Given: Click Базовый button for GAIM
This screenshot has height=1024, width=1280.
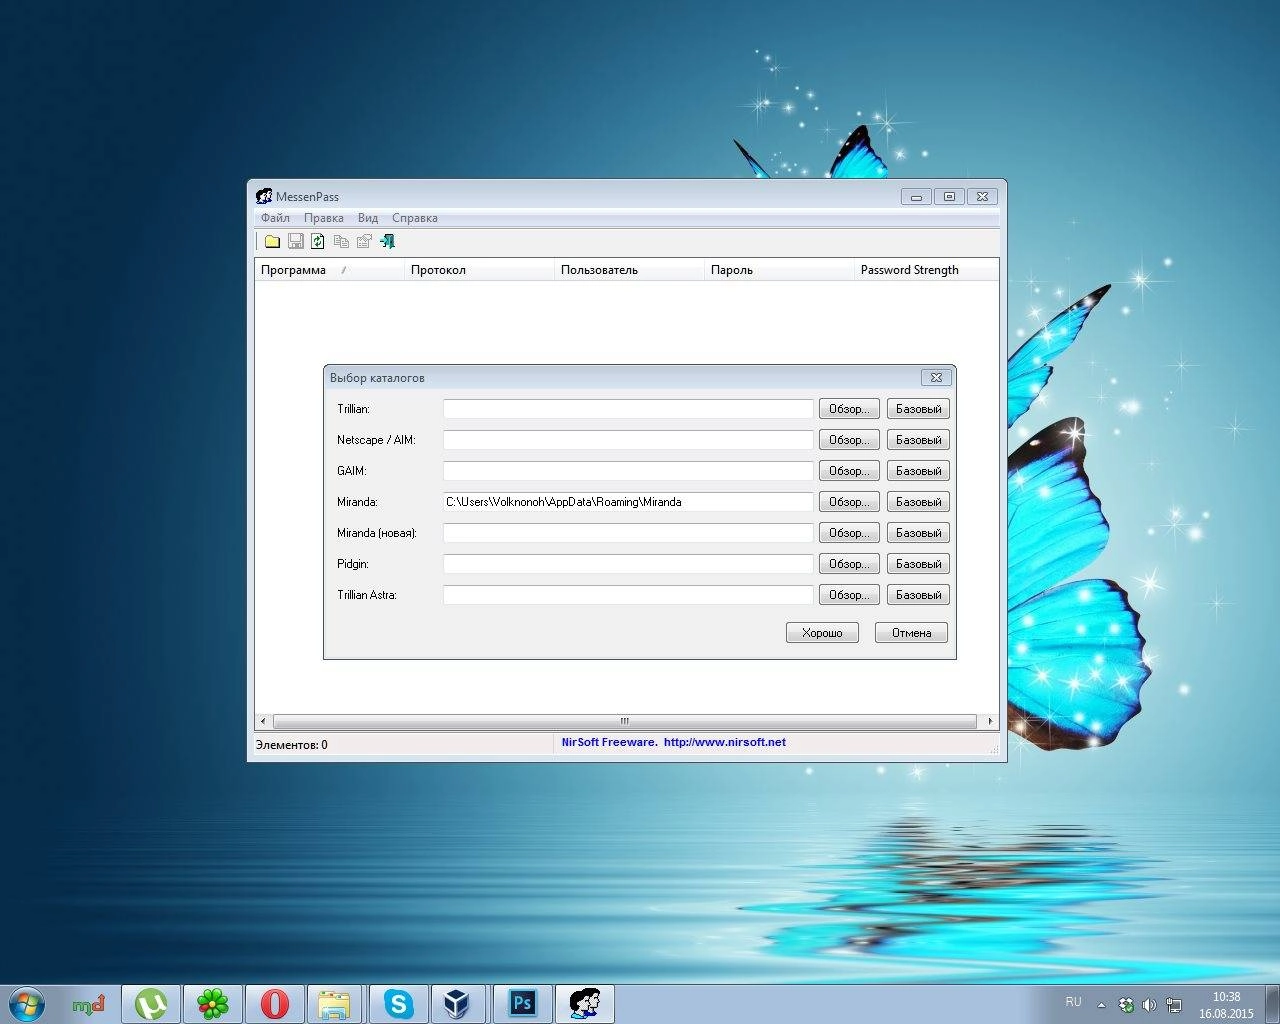Looking at the screenshot, I should point(918,471).
